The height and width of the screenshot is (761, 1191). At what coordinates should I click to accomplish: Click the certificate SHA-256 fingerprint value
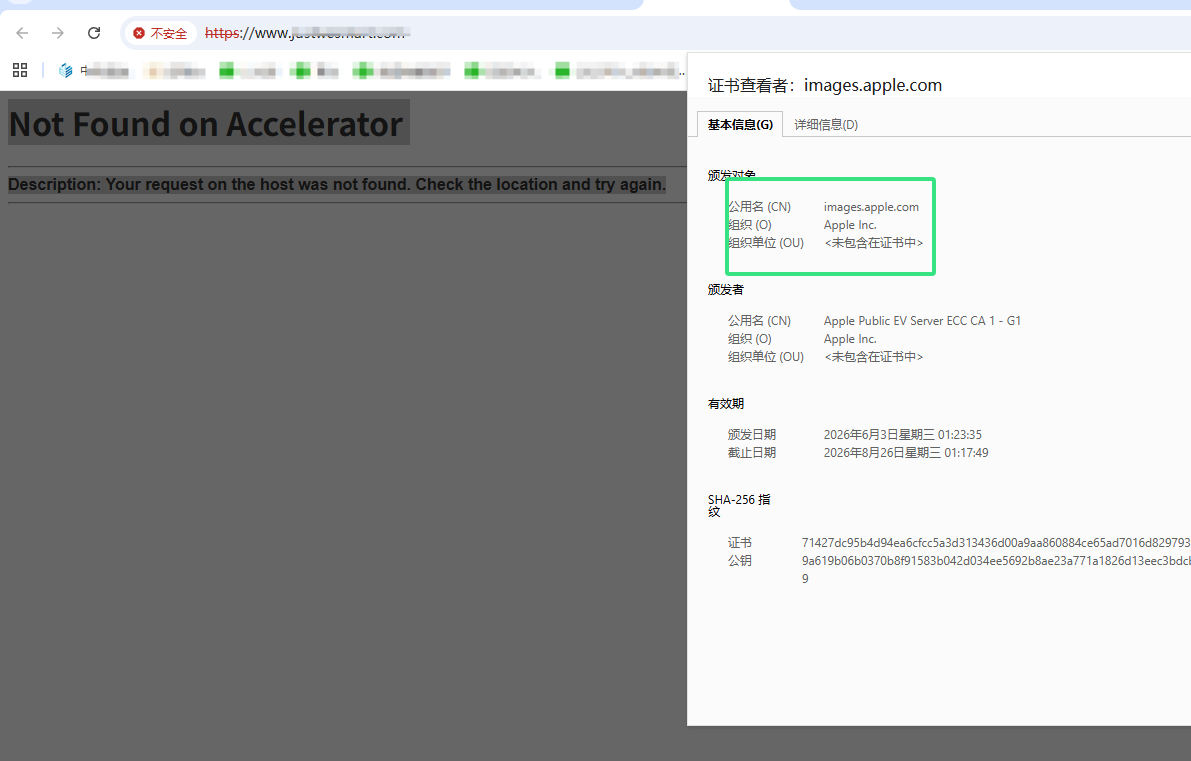tap(996, 542)
